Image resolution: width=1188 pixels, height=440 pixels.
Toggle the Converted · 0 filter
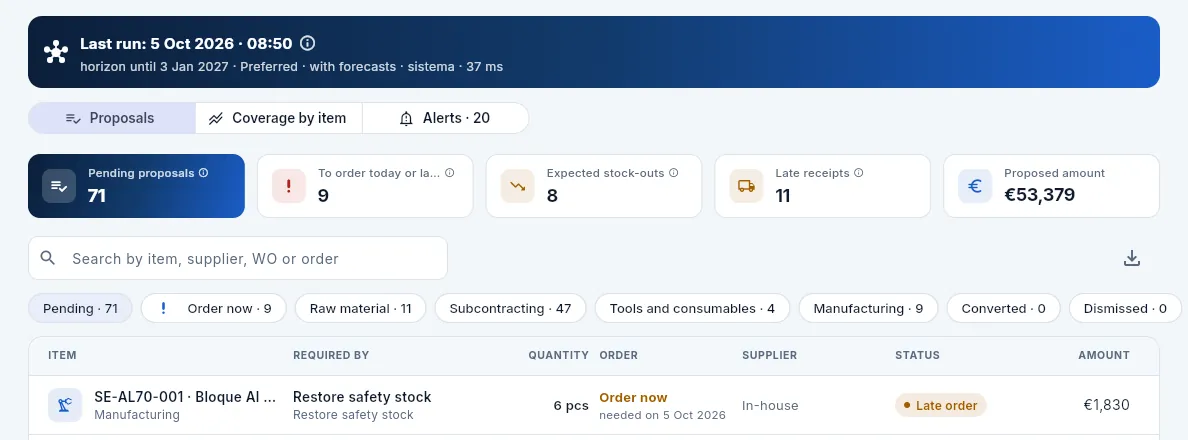pos(1003,308)
